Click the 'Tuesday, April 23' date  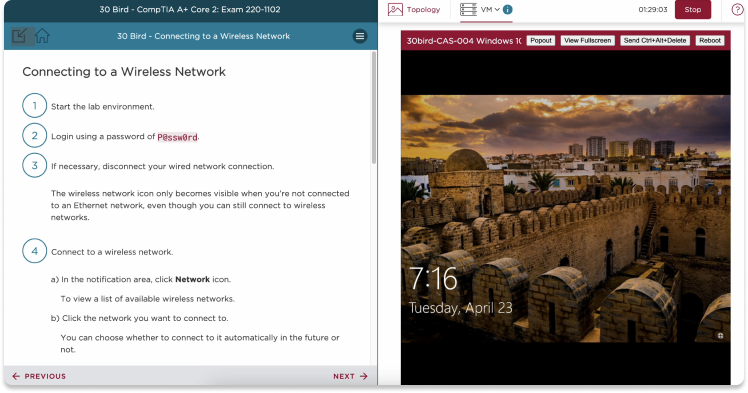pos(460,308)
